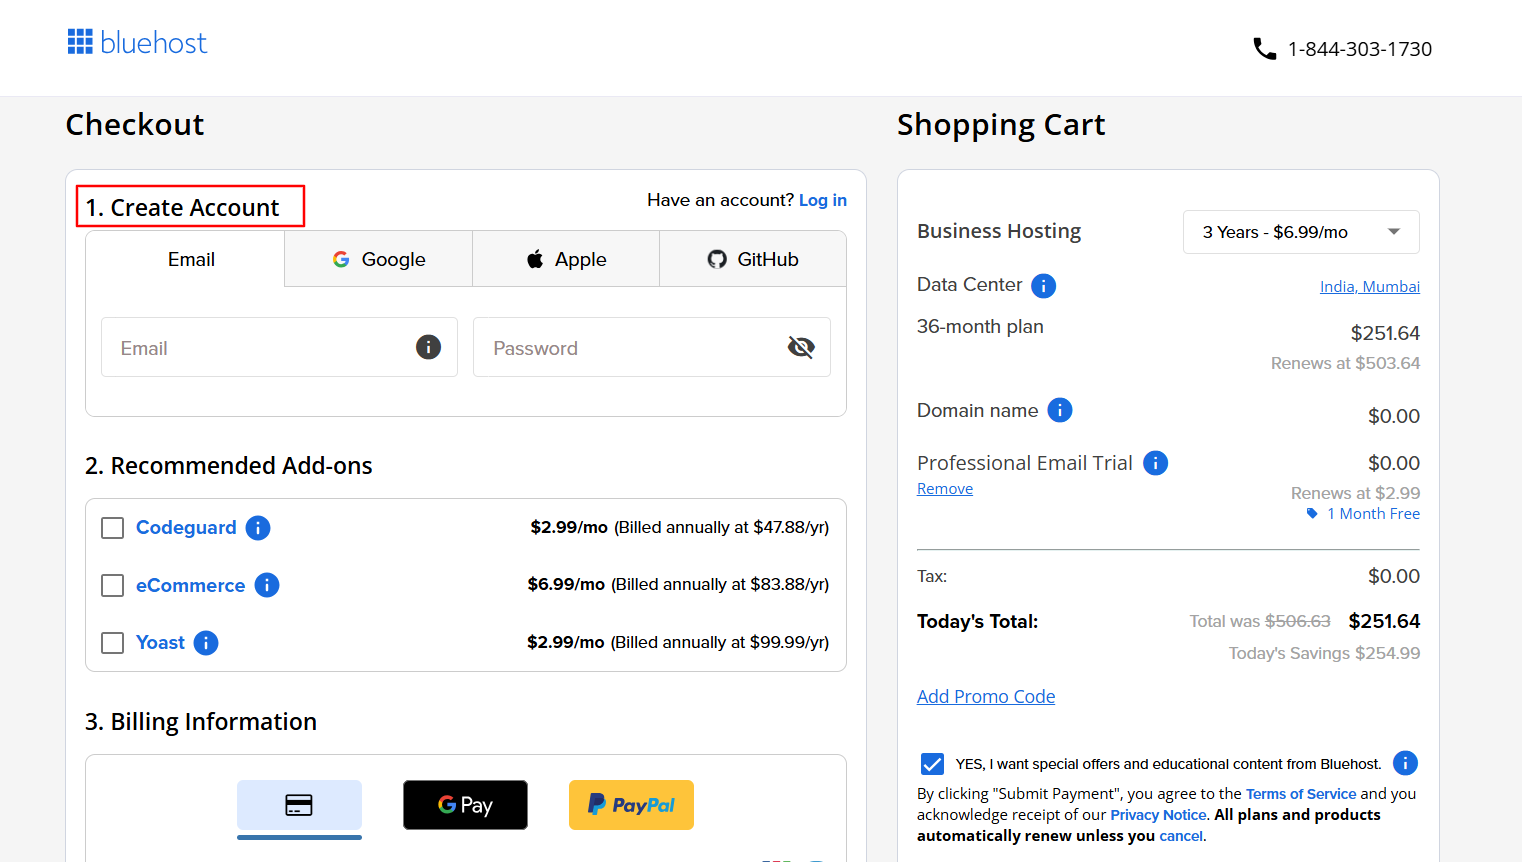
Task: Enable the Yoast add-on checkbox
Action: pyautogui.click(x=113, y=643)
